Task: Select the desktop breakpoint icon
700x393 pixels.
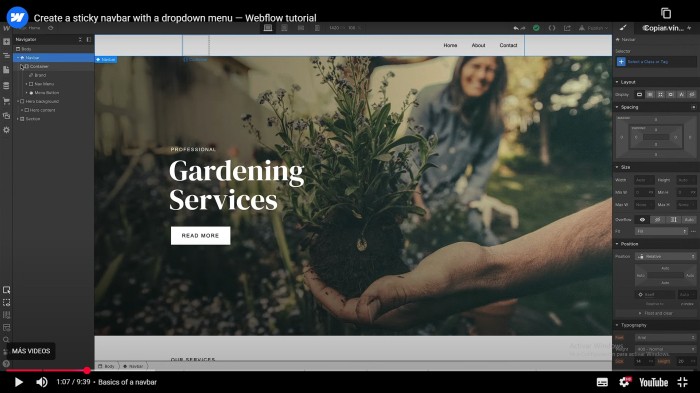Action: [268, 28]
